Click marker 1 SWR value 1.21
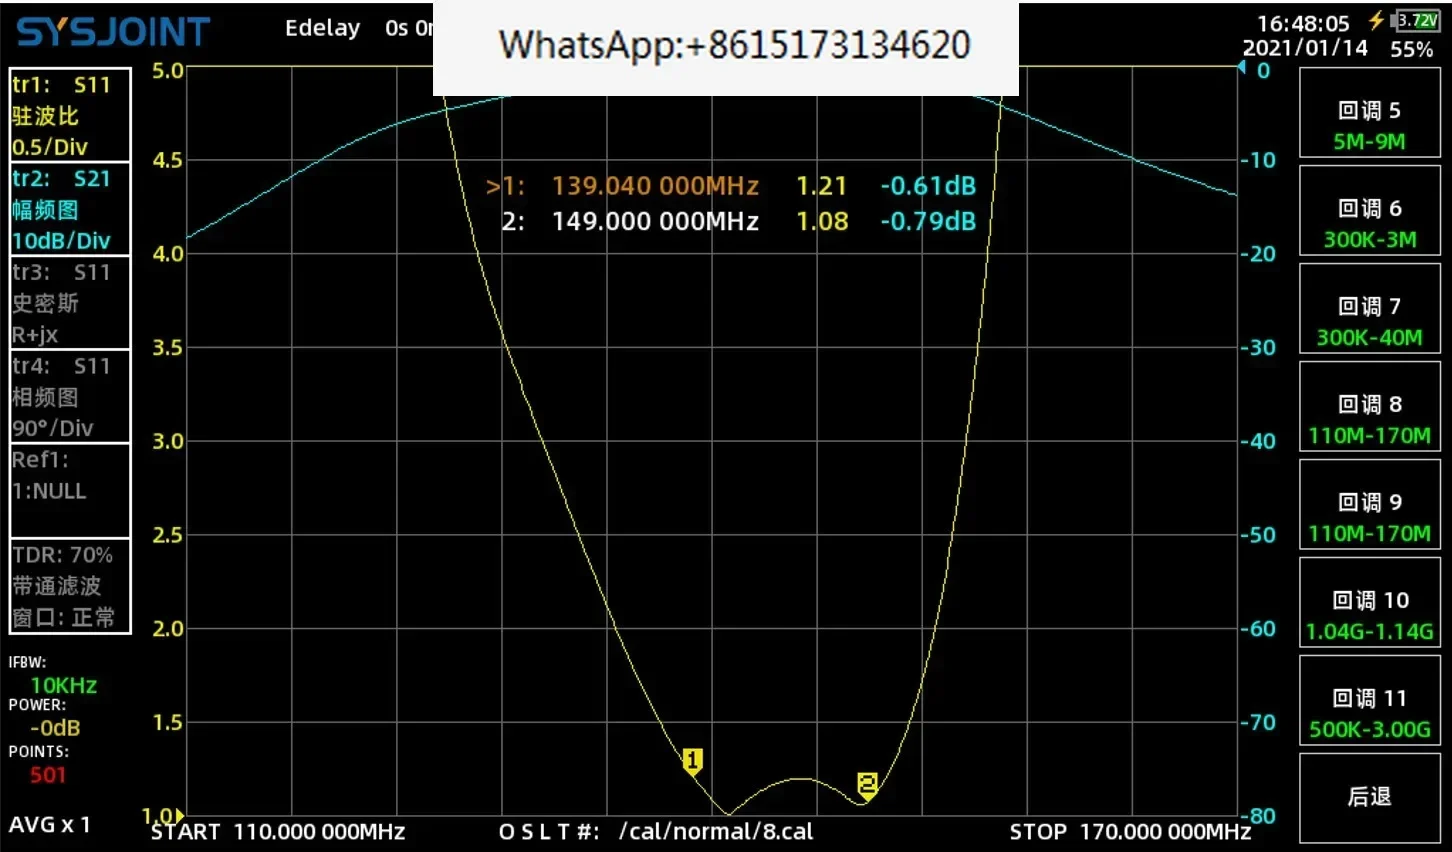1452x852 pixels. (821, 186)
